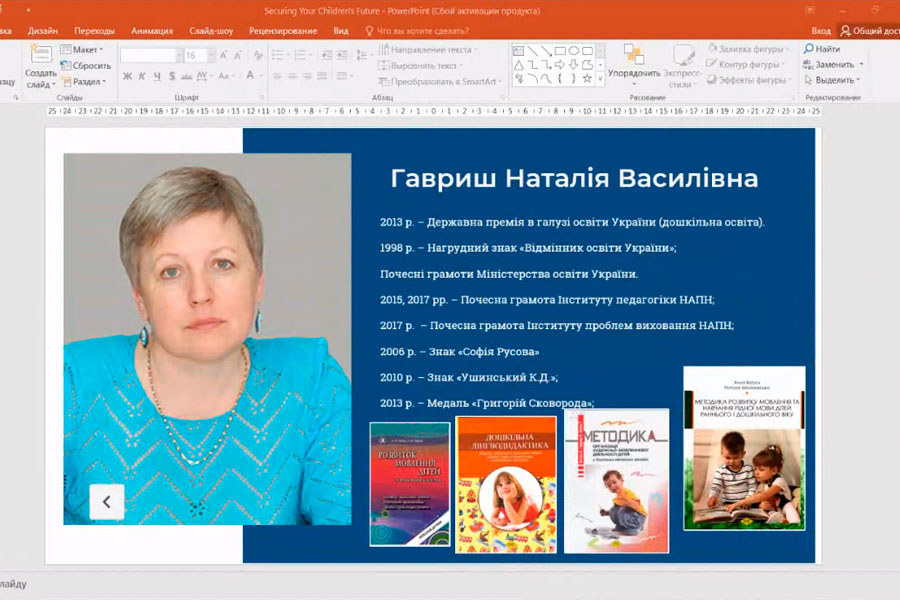Open the Макет (Layout) dropdown

(x=85, y=49)
